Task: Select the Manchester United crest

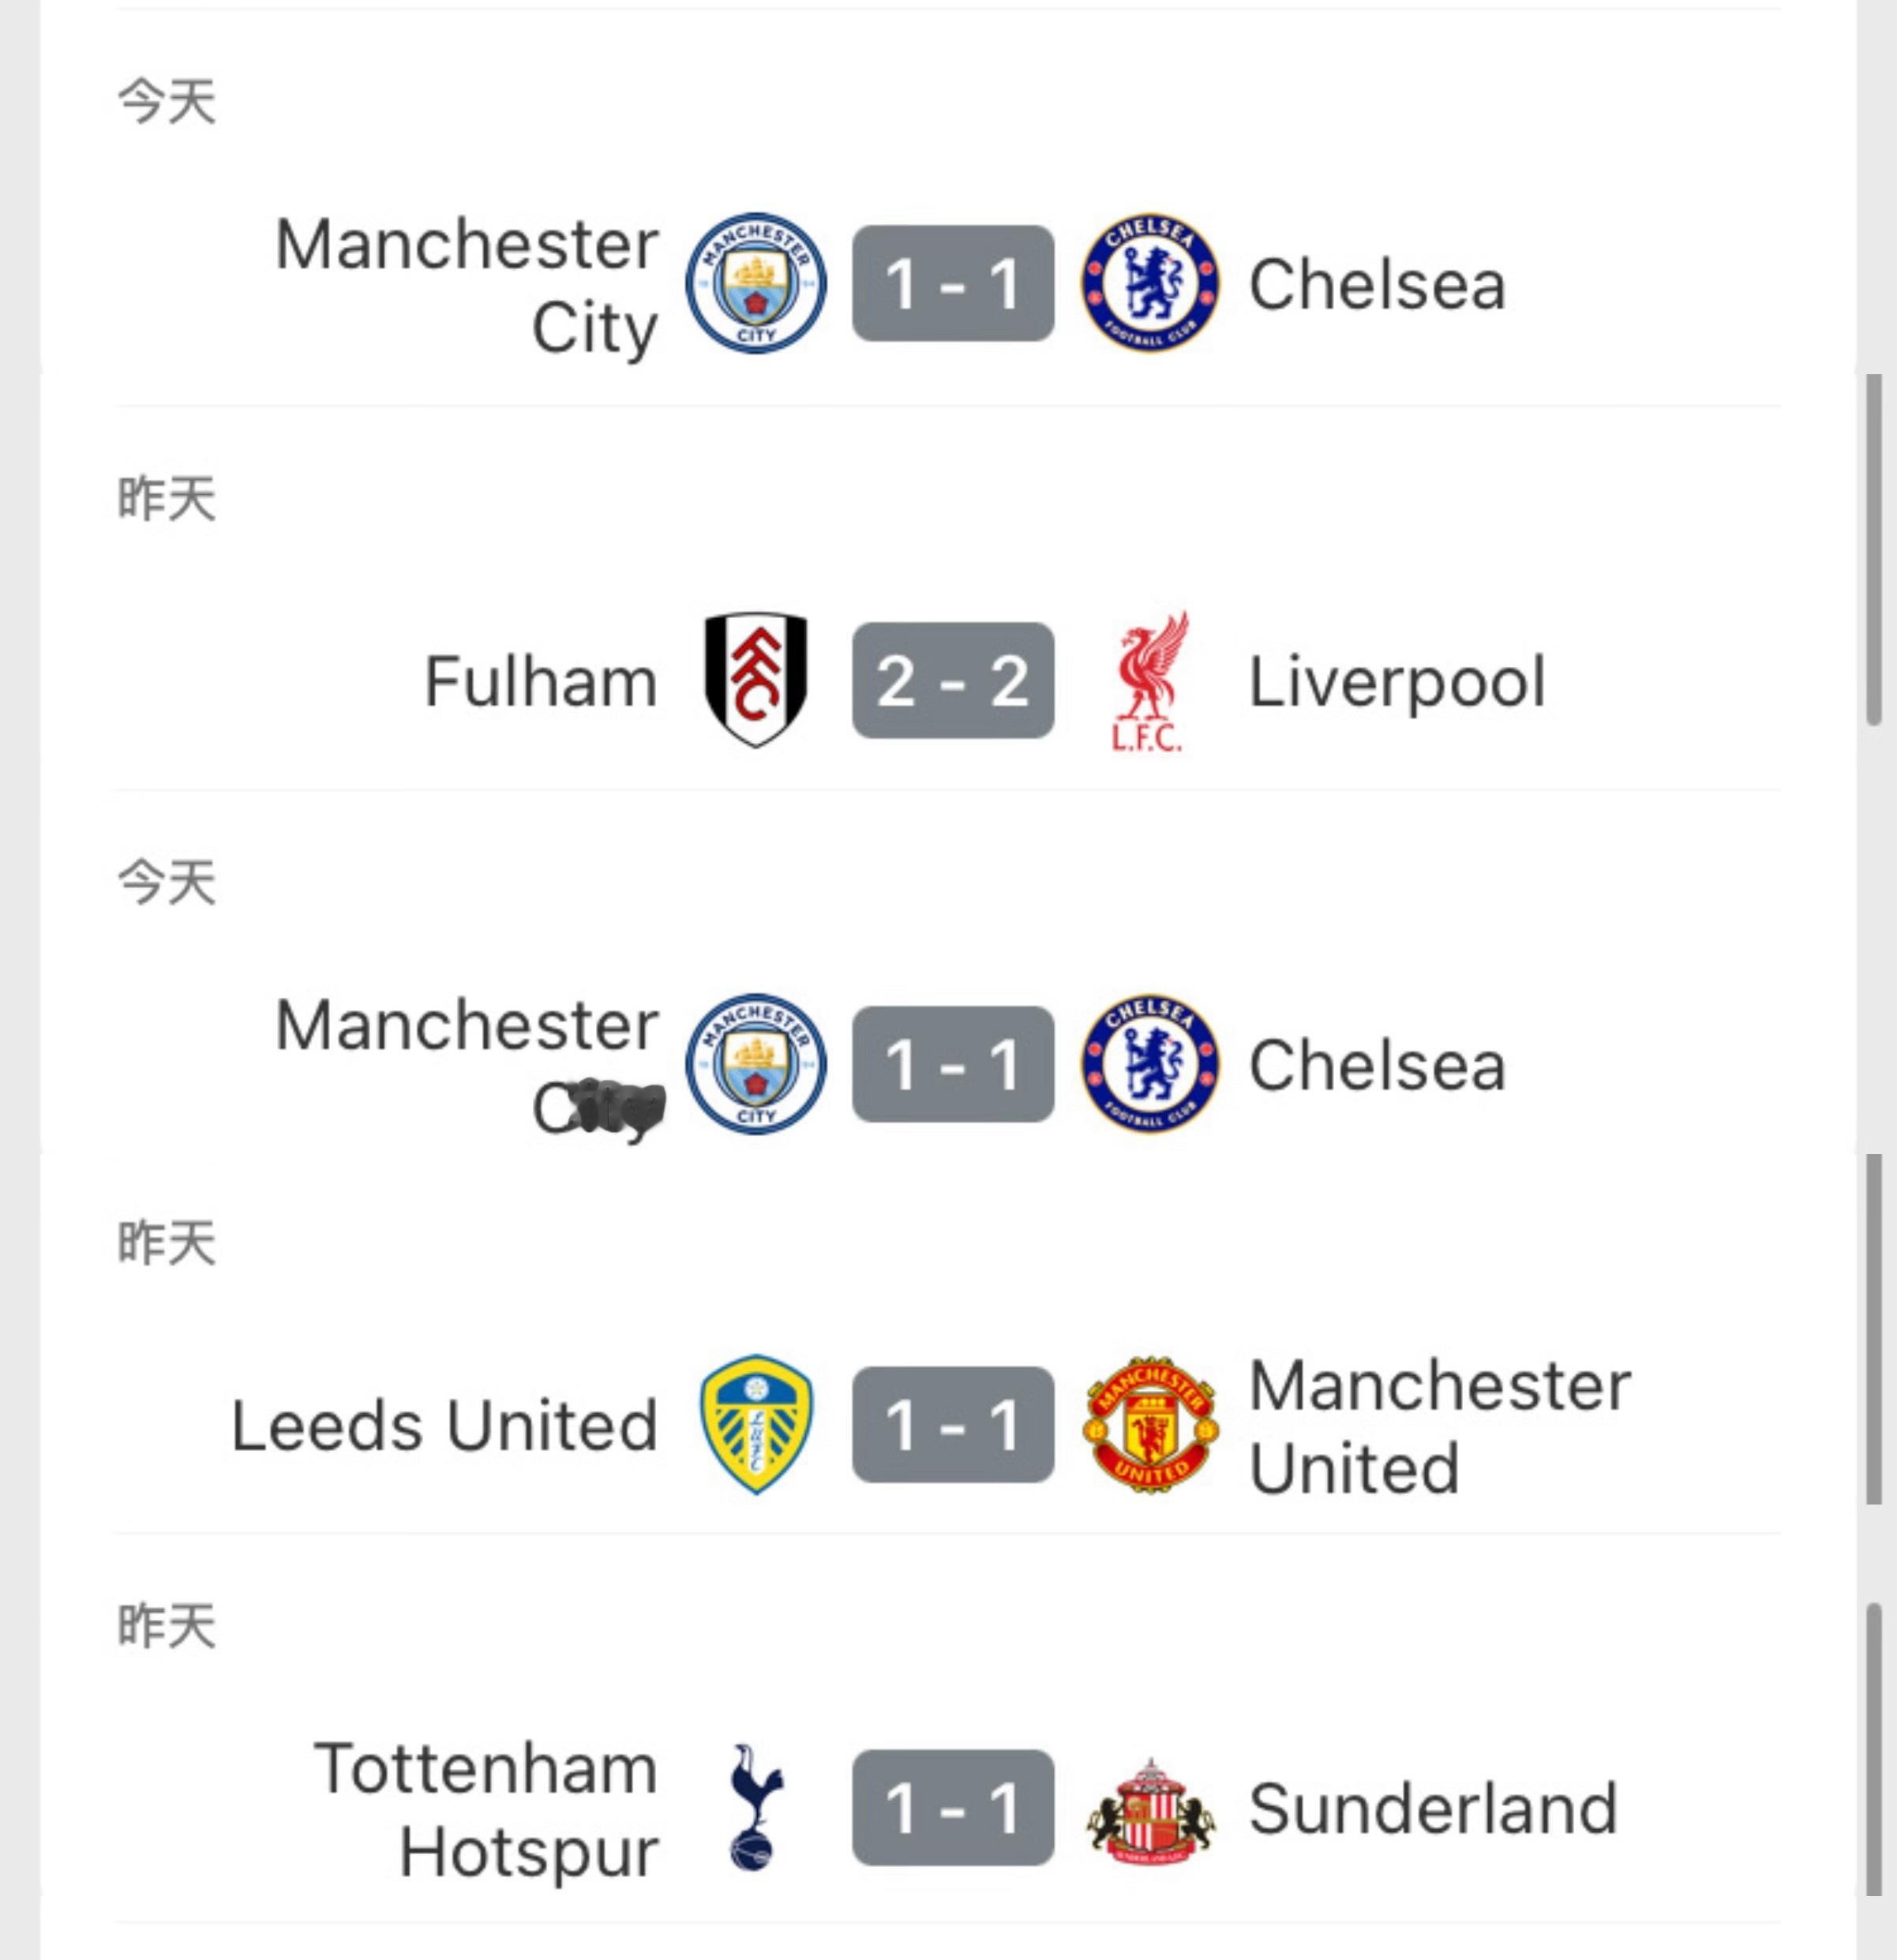Action: 1150,1424
